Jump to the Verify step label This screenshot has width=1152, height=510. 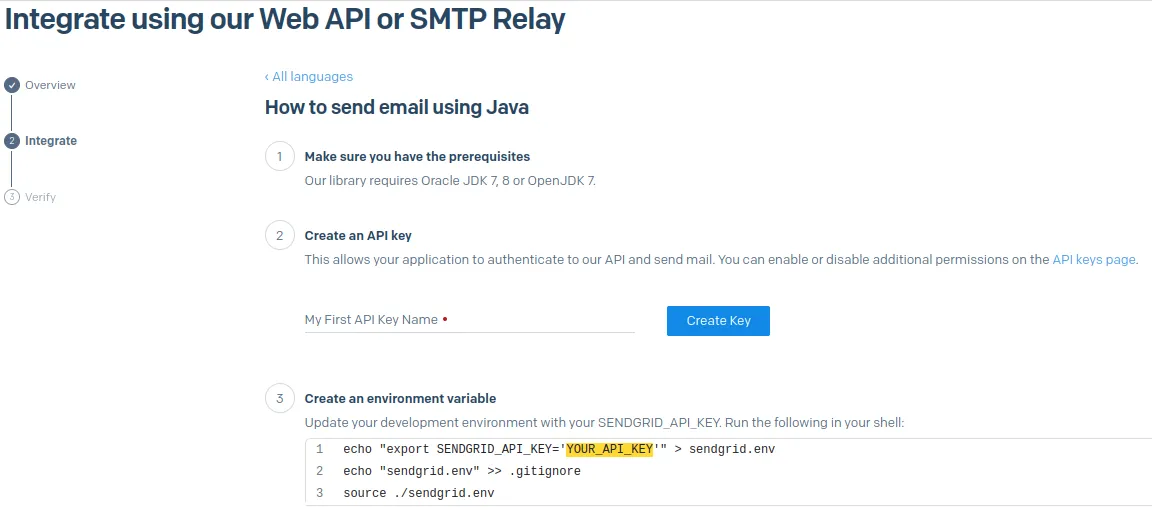41,197
